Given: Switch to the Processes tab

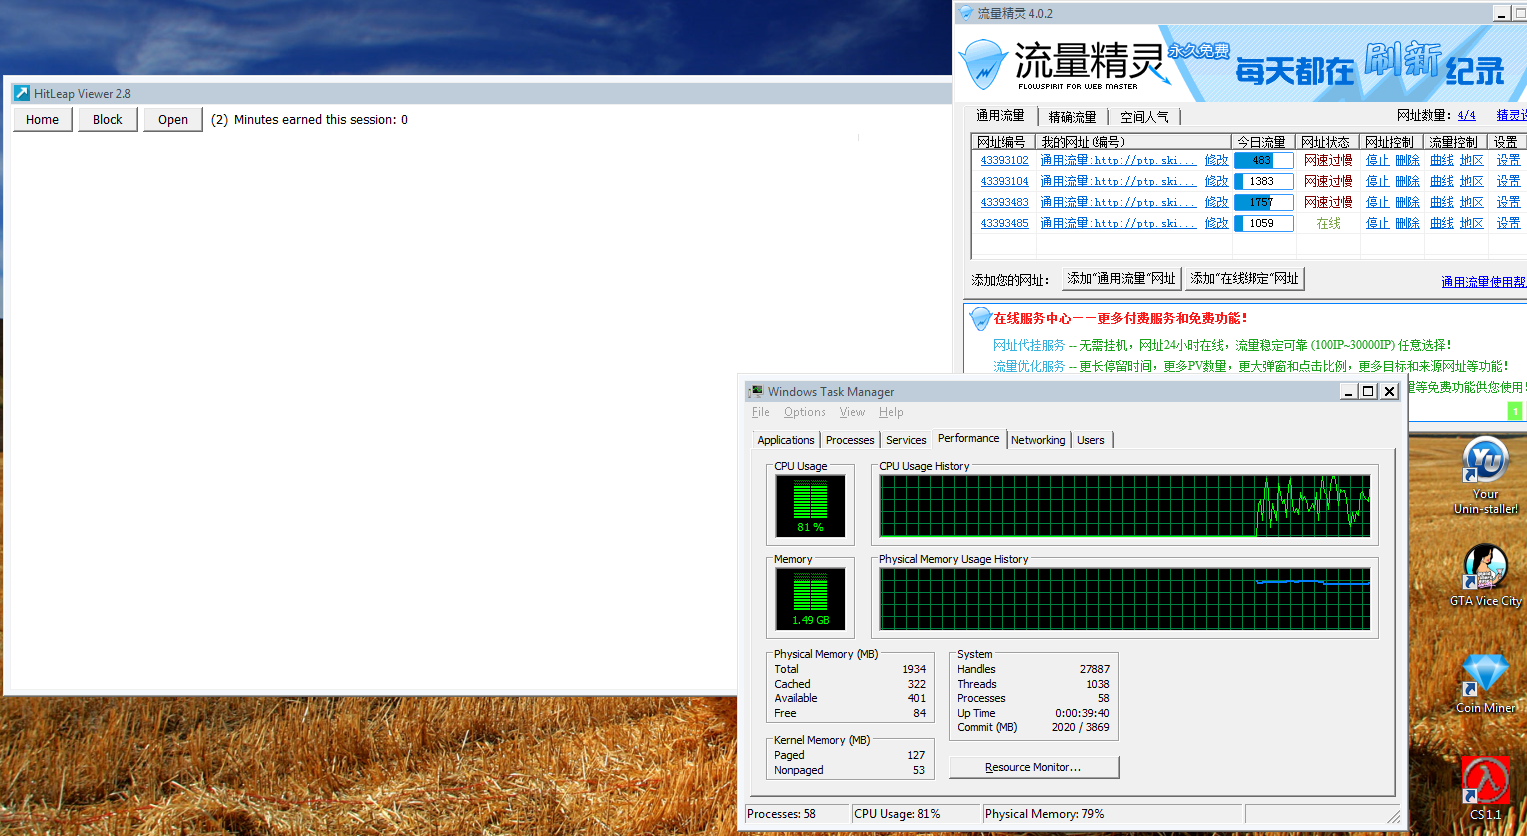Looking at the screenshot, I should [850, 440].
